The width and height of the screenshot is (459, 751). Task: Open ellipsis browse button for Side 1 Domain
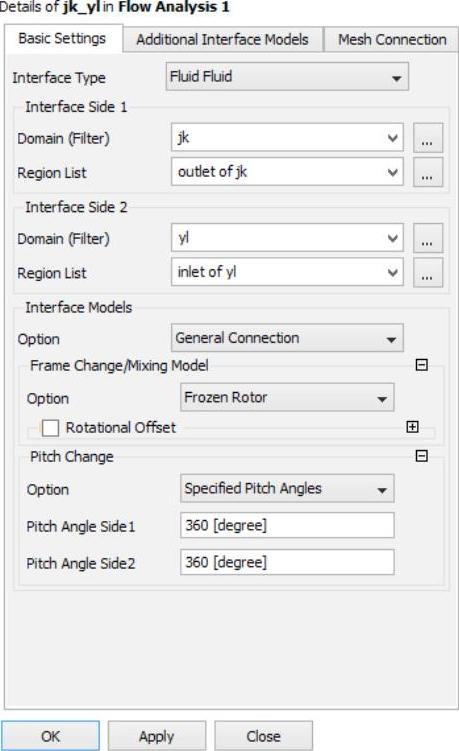[x=428, y=138]
